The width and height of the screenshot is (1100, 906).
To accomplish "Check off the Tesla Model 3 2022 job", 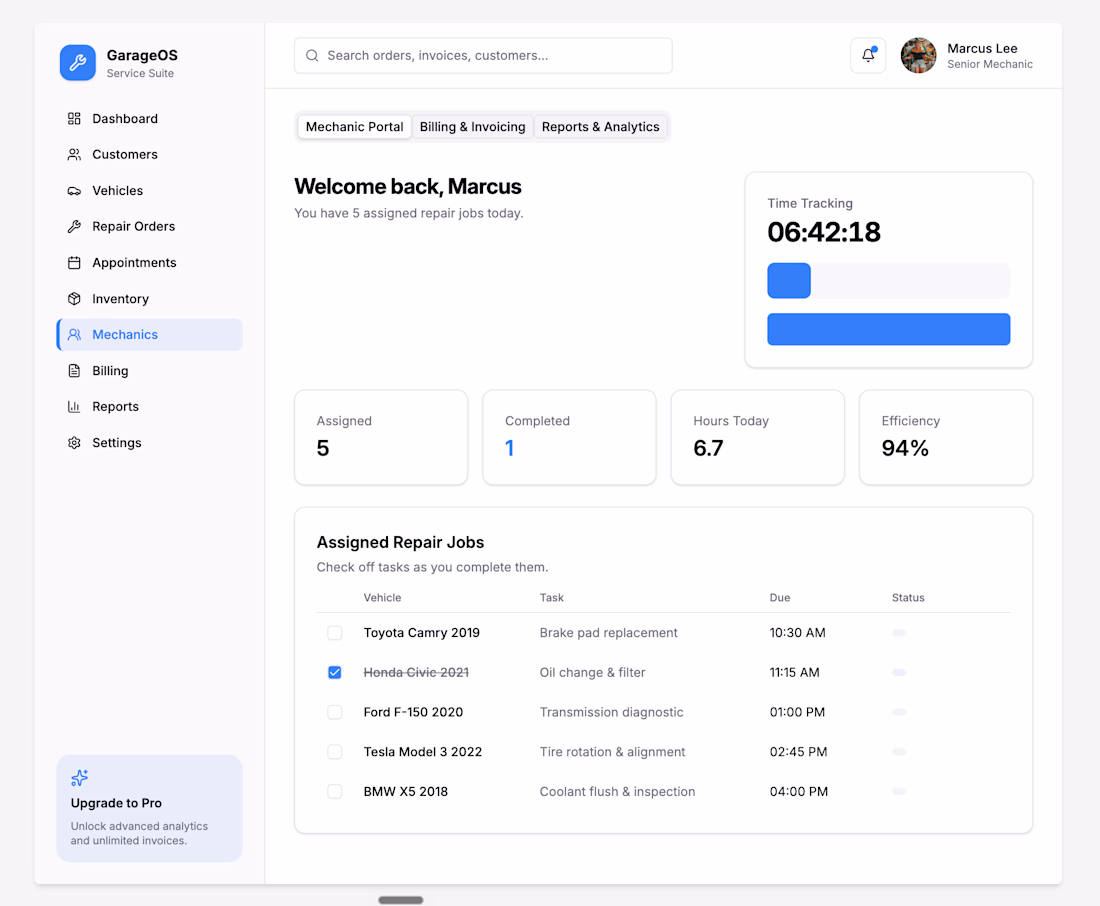I will pyautogui.click(x=335, y=752).
